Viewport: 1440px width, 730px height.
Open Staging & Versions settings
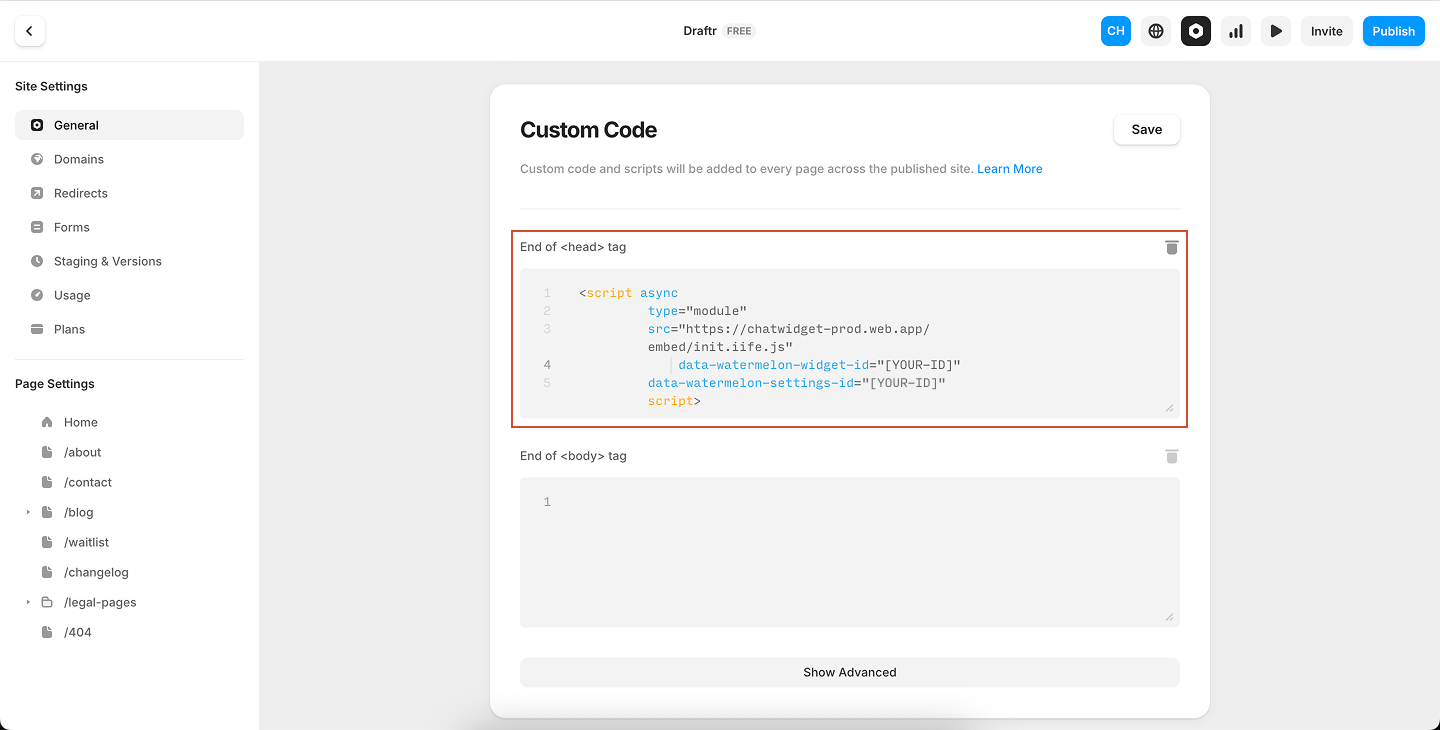click(129, 261)
